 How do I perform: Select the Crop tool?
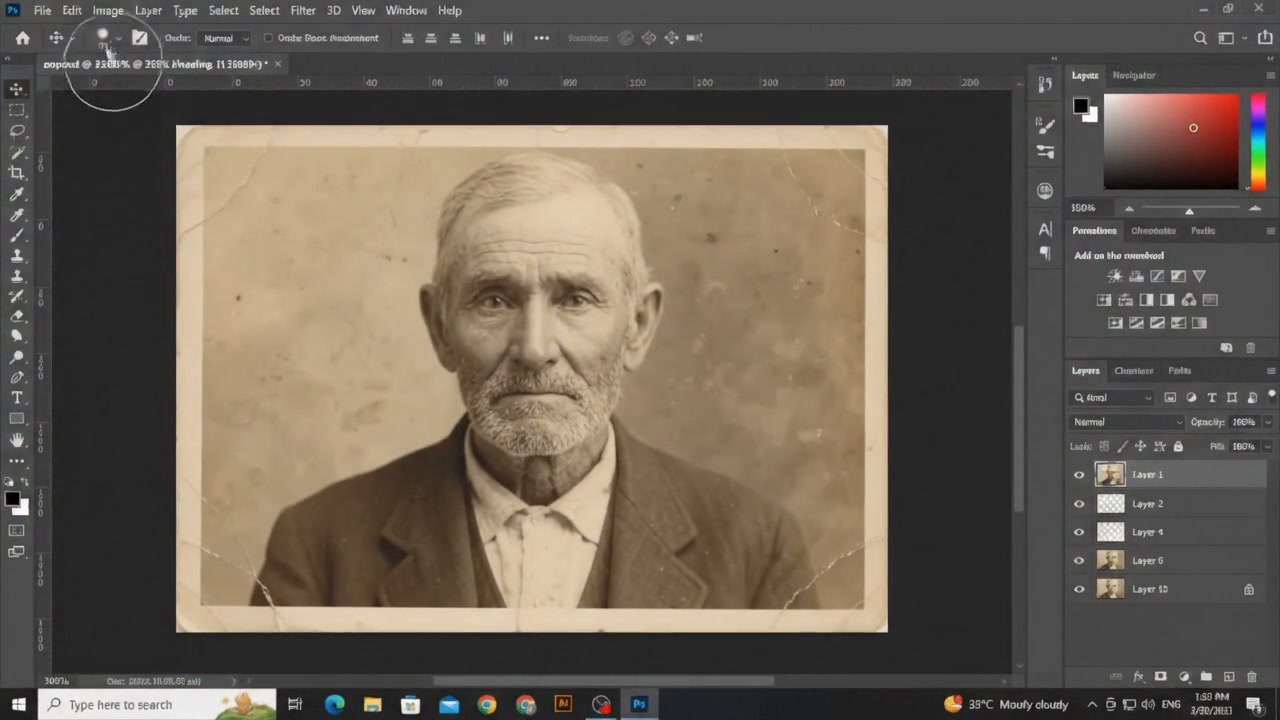[17, 172]
